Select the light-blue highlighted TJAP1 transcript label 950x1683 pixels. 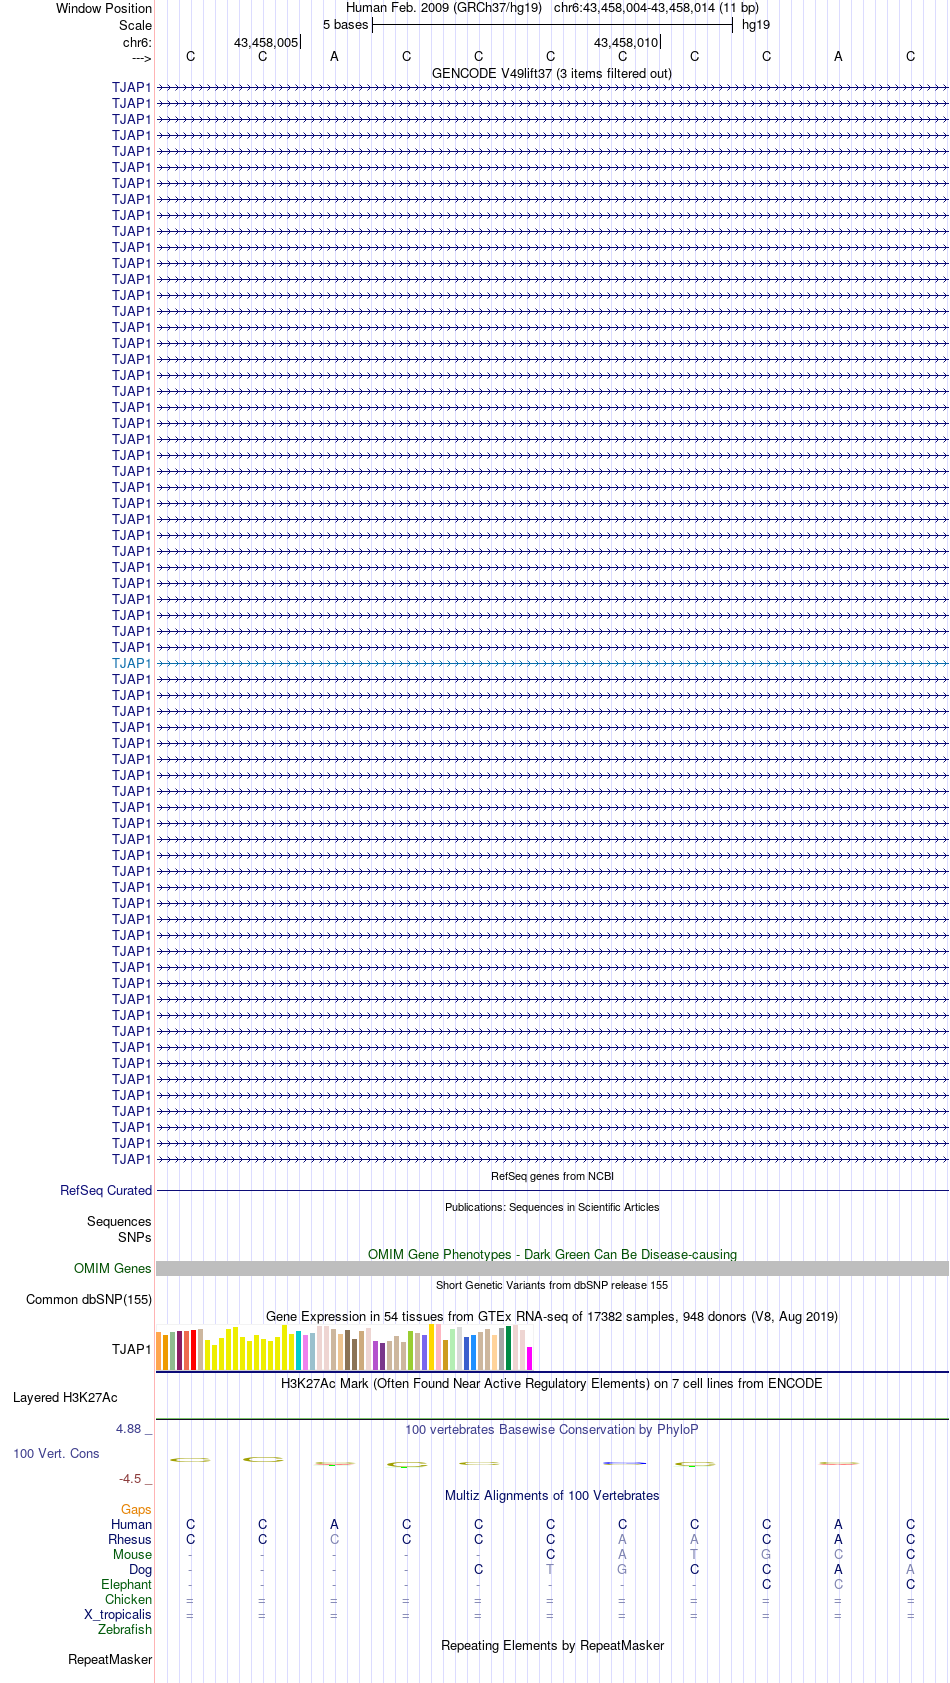[x=132, y=663]
